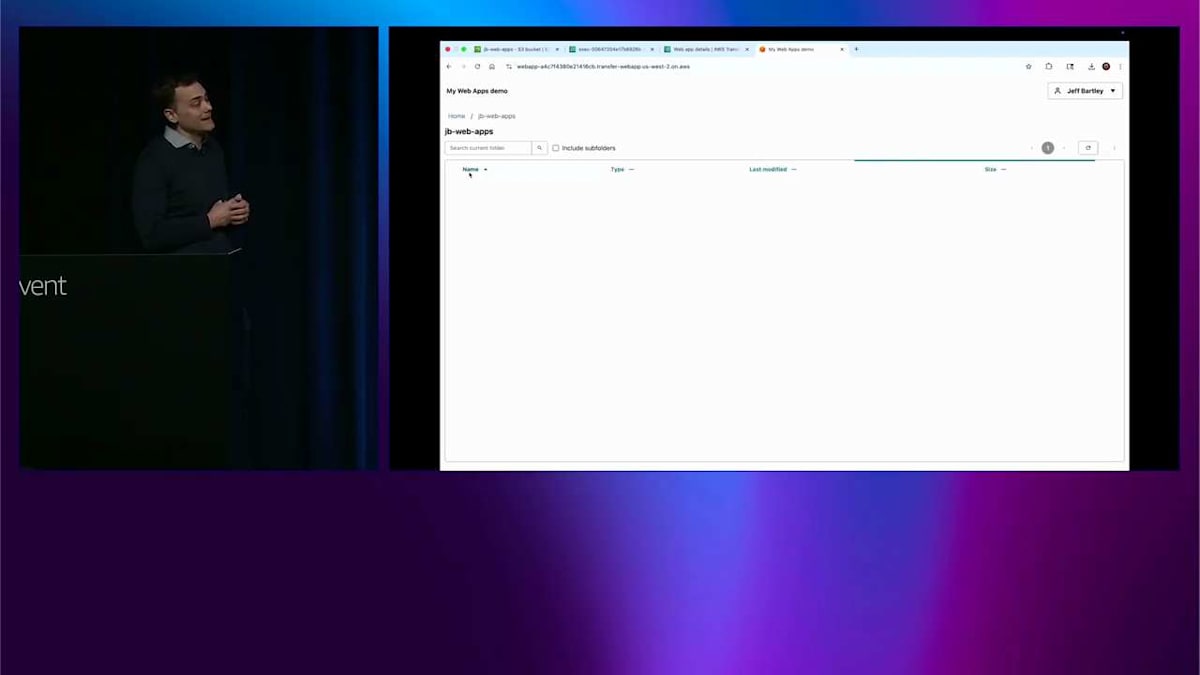Reload the page with browser refresh icon

coord(477,67)
